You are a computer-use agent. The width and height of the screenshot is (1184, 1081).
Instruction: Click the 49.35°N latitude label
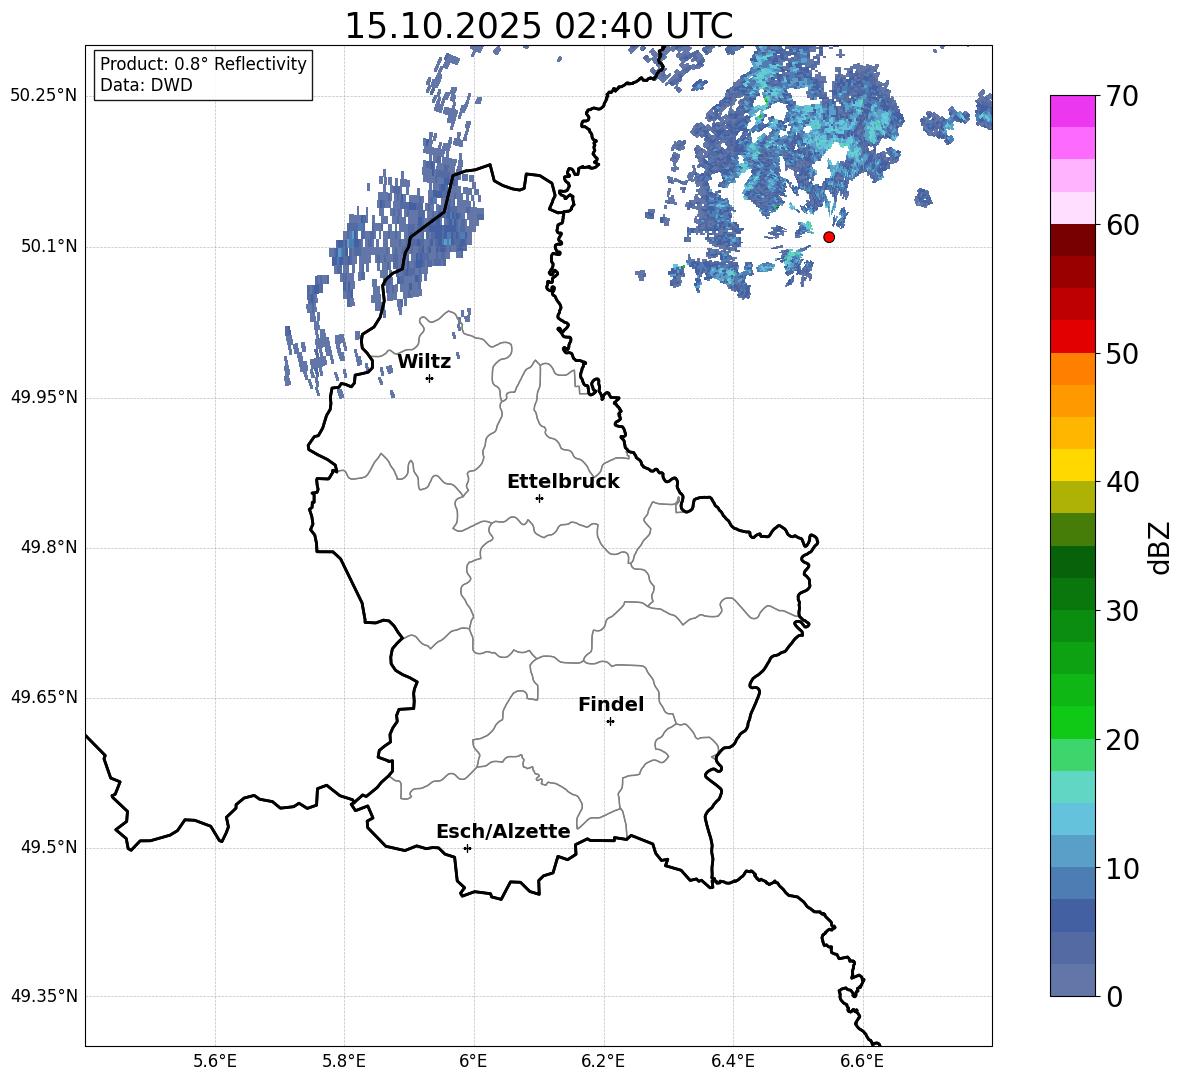click(x=44, y=996)
